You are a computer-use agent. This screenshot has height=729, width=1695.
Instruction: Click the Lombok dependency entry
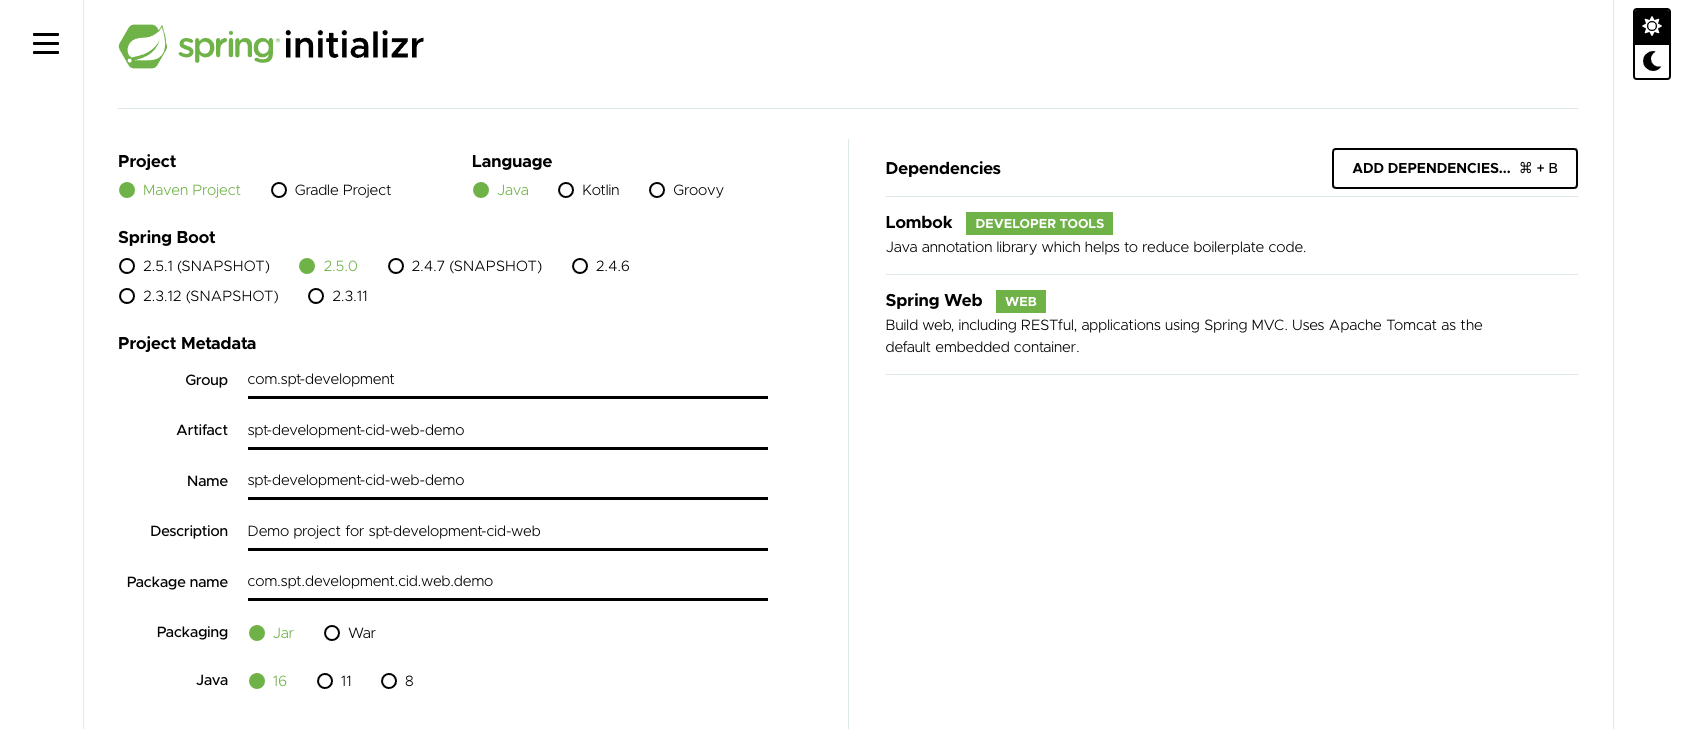click(x=1231, y=235)
